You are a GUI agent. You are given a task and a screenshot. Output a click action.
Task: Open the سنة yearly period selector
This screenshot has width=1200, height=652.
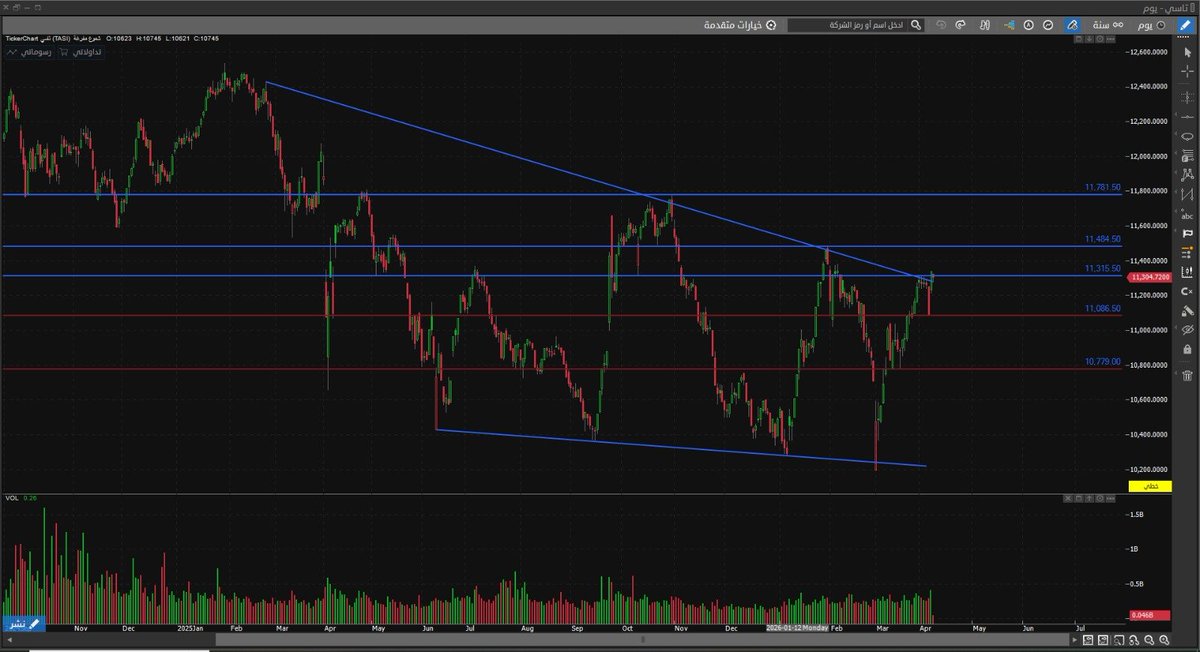click(1108, 25)
